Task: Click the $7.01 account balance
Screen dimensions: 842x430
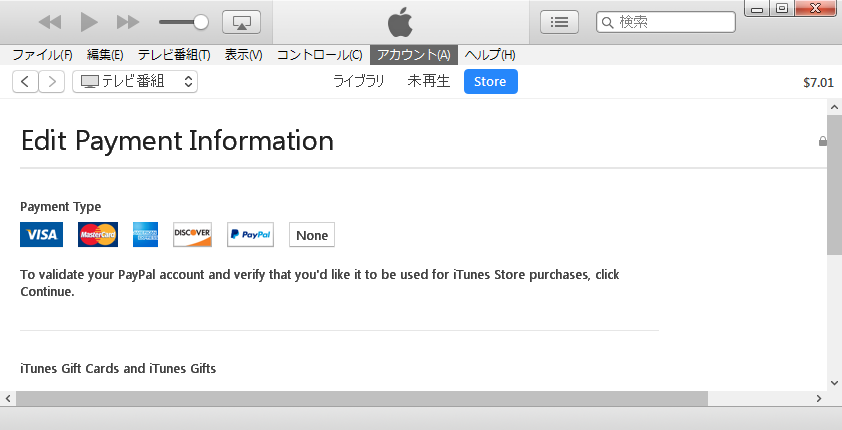Action: 818,83
